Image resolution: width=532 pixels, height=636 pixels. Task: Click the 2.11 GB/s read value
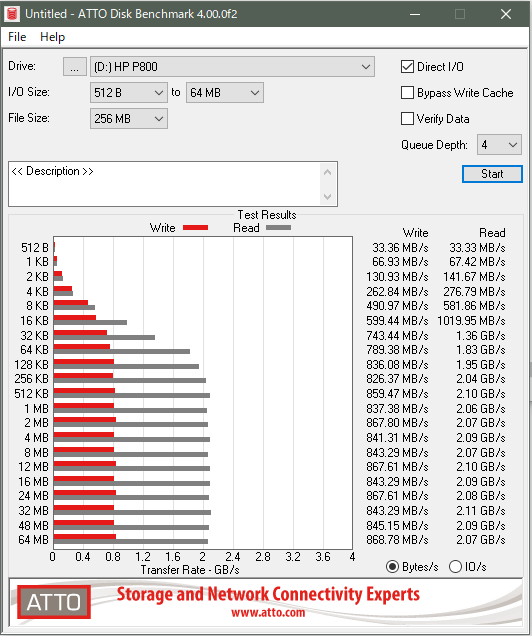(481, 511)
